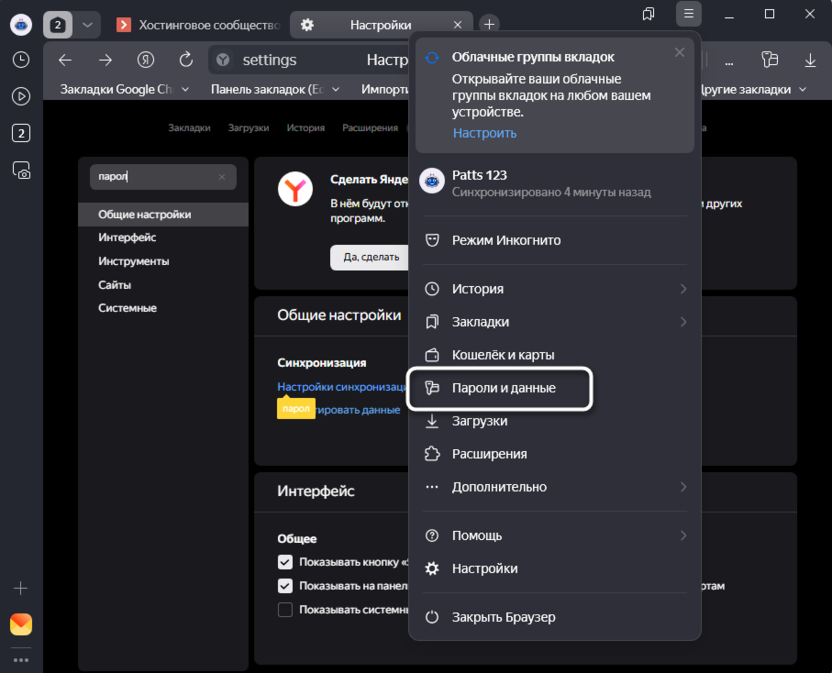Toggle the Показывать на панели checkbox
This screenshot has width=832, height=673.
tap(285, 586)
